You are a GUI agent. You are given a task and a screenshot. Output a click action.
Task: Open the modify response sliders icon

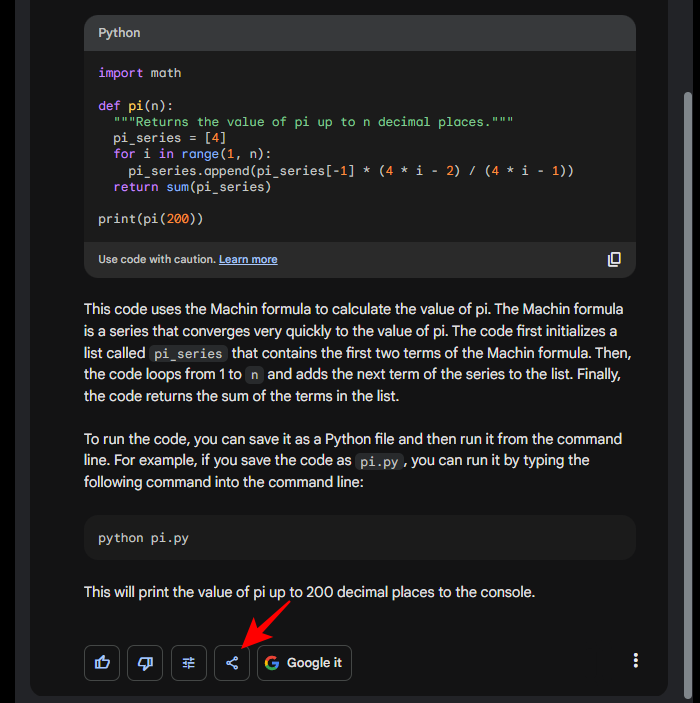189,663
